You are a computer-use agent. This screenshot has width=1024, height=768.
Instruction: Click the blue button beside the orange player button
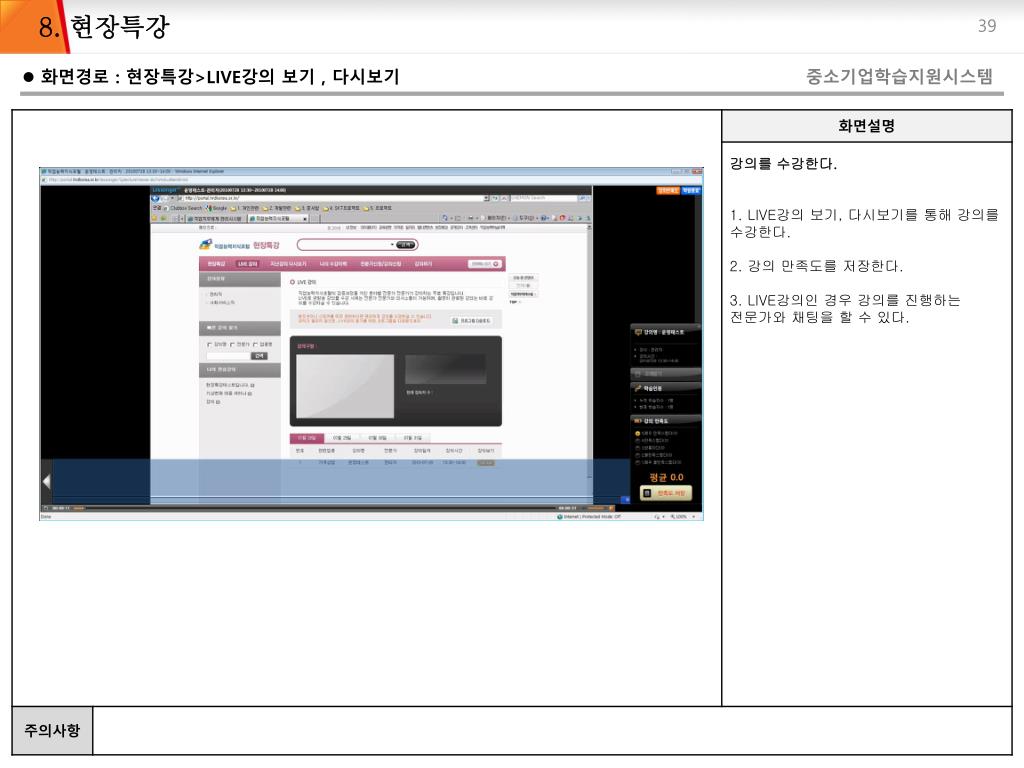click(x=691, y=191)
